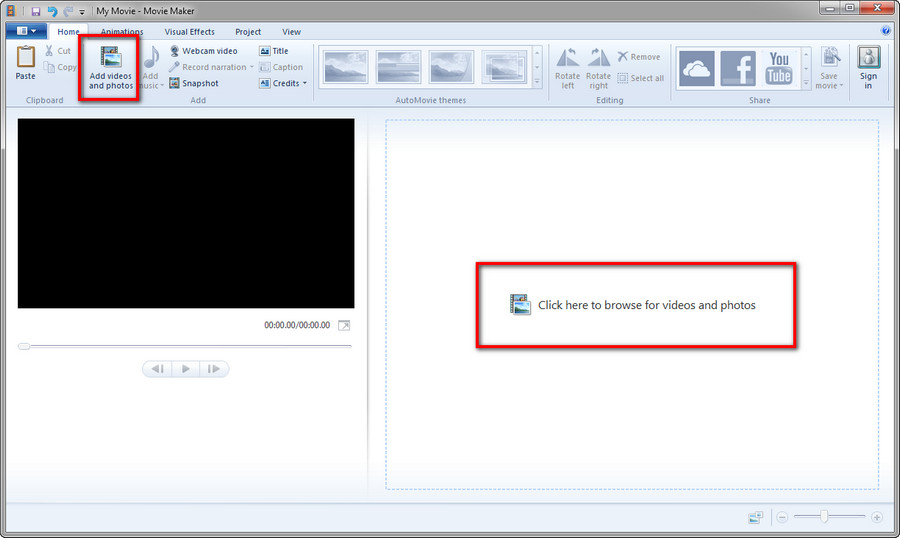The image size is (900, 538).
Task: Click Select all in Editing group
Action: tap(641, 78)
